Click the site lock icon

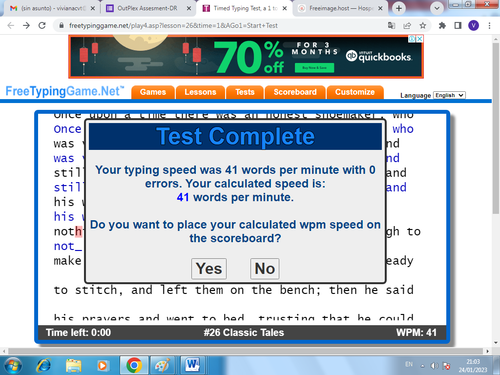tap(61, 26)
